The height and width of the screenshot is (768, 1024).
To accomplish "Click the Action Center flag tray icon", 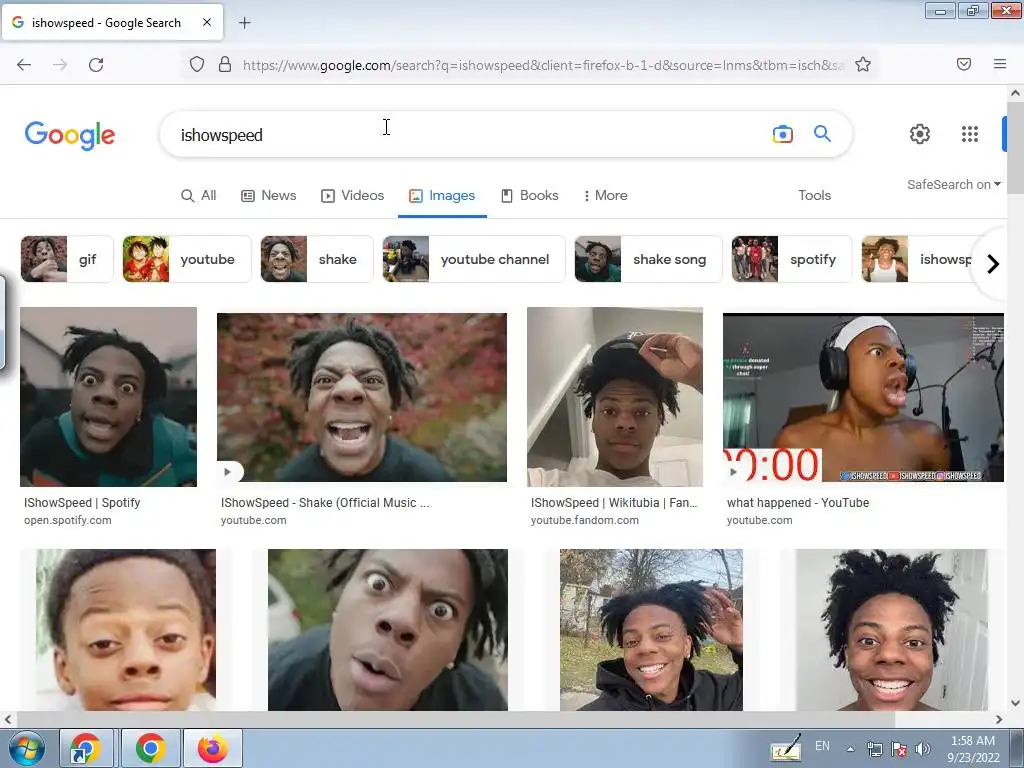I will pyautogui.click(x=899, y=749).
